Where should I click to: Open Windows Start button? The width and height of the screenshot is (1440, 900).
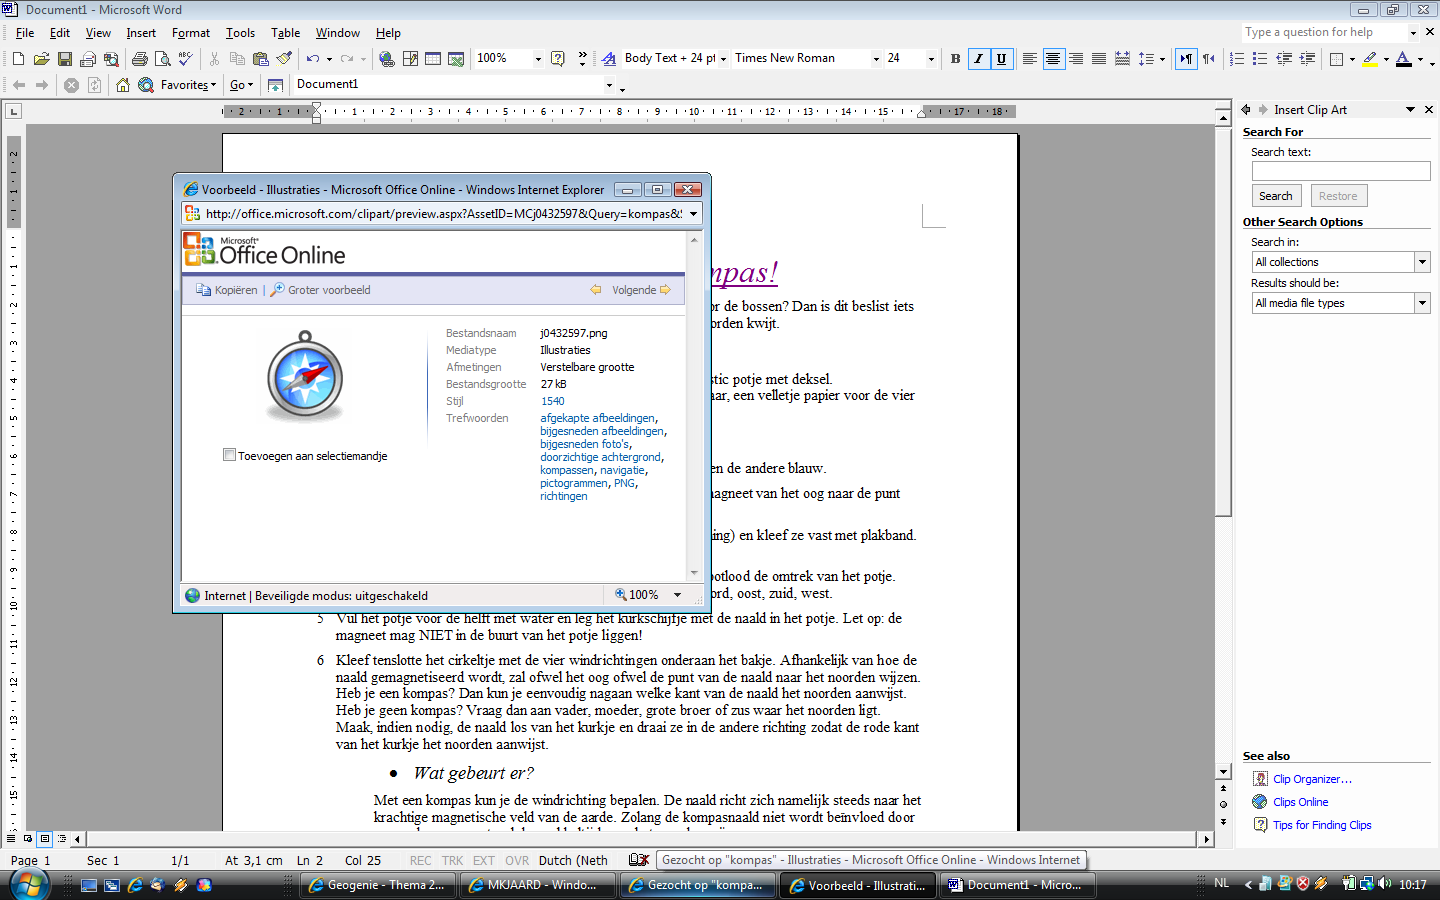[x=29, y=884]
